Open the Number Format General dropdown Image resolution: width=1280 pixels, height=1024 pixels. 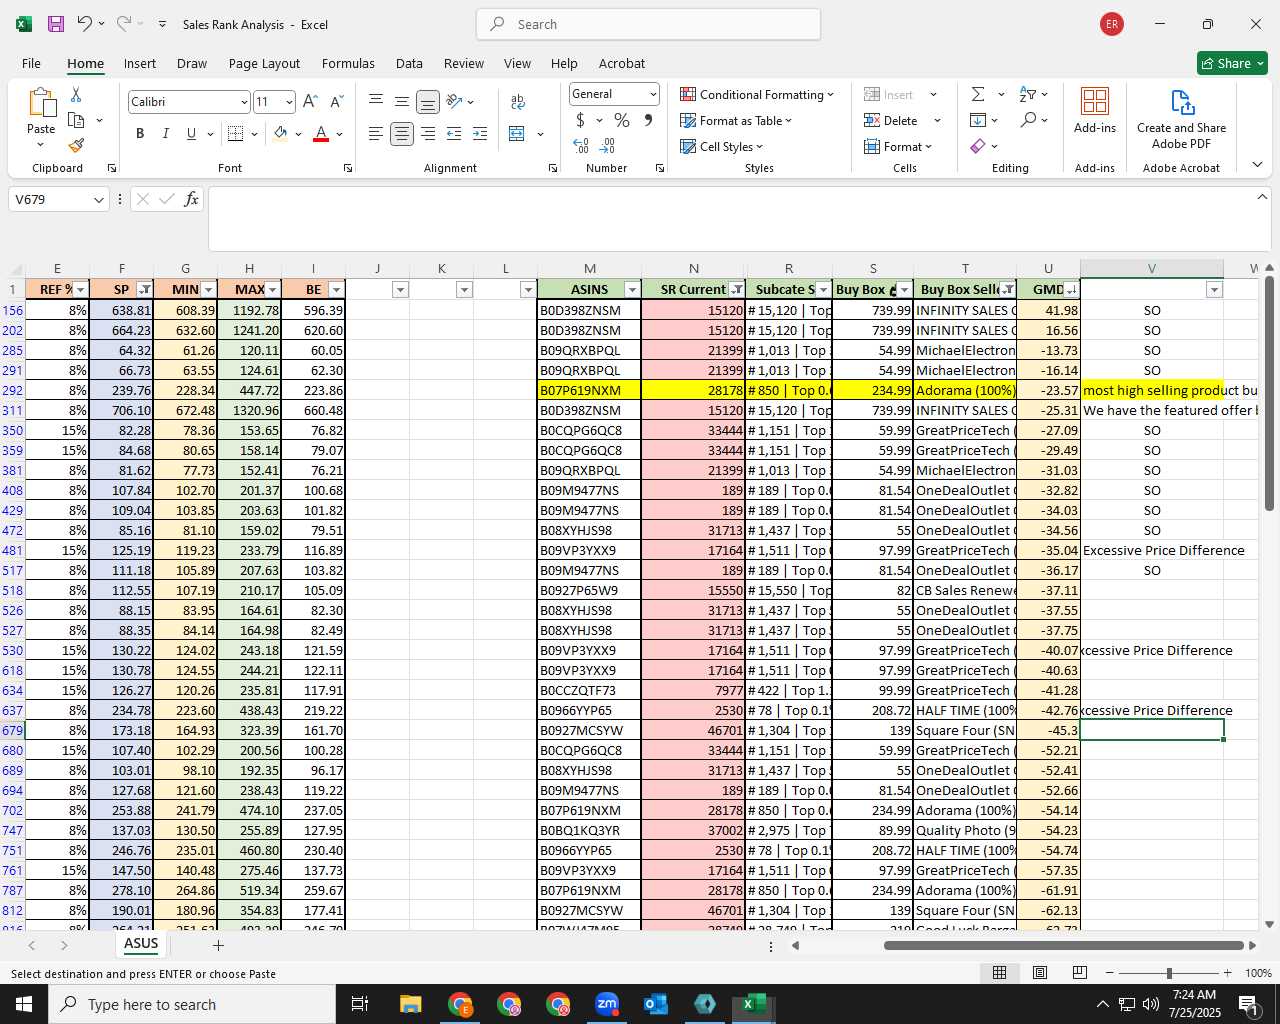click(x=653, y=94)
